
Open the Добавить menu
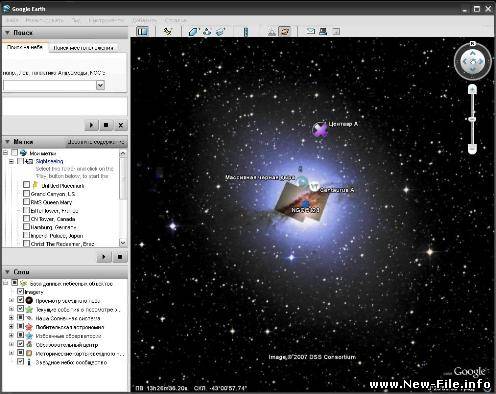point(144,20)
